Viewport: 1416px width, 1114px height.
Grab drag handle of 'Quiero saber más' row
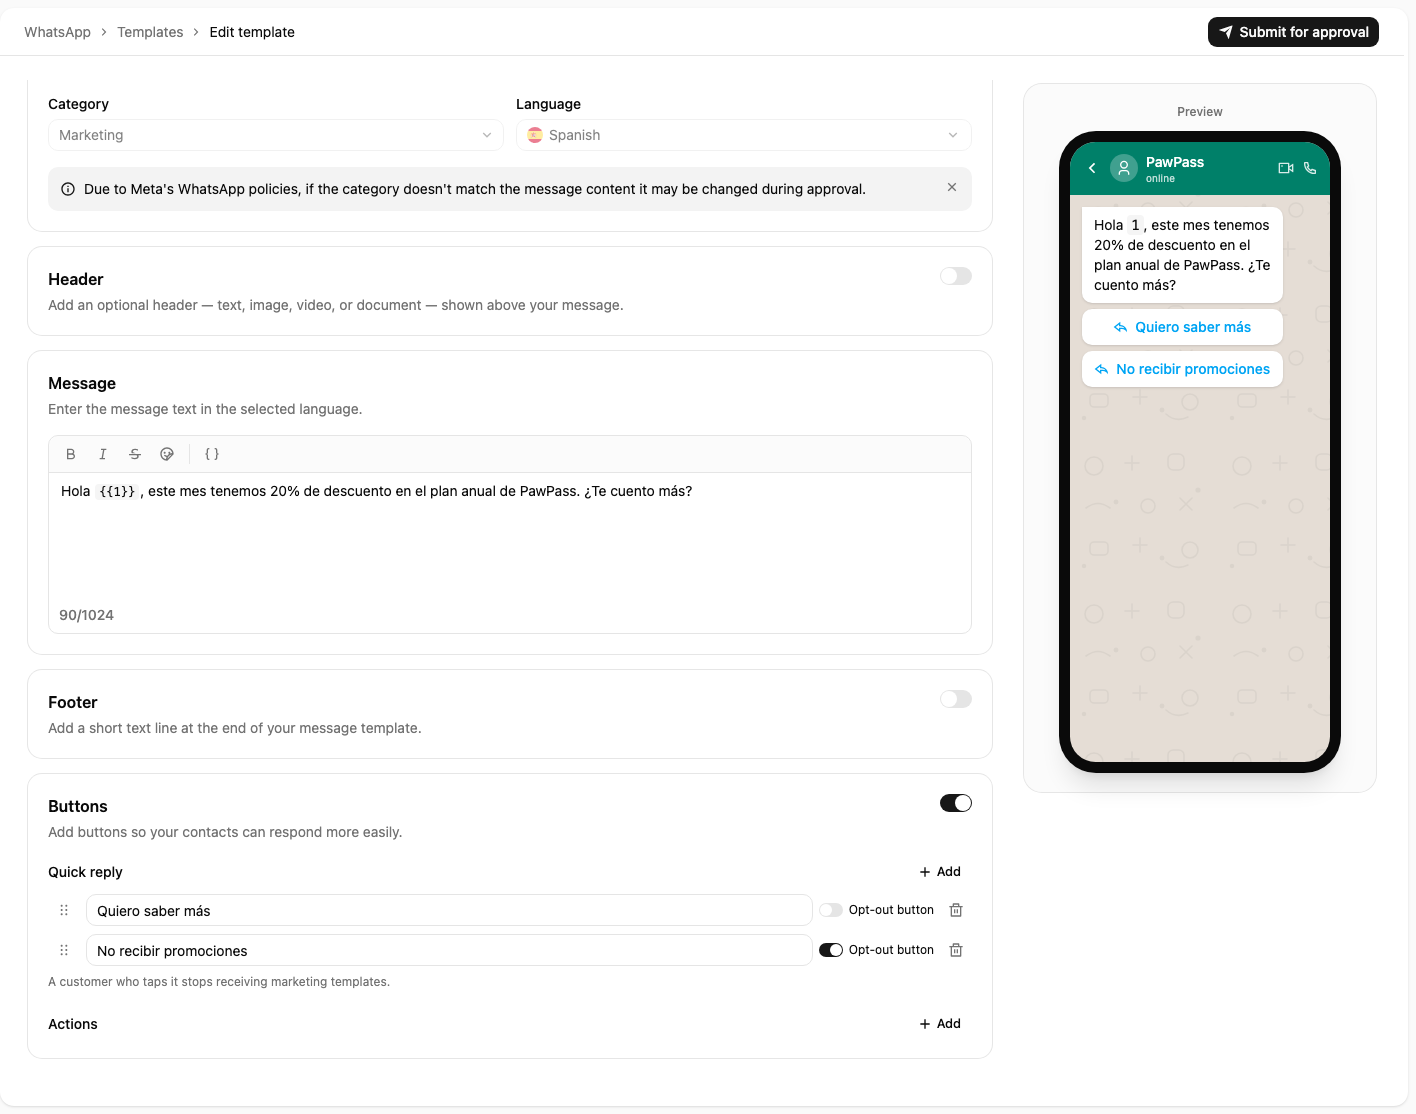[x=64, y=910]
